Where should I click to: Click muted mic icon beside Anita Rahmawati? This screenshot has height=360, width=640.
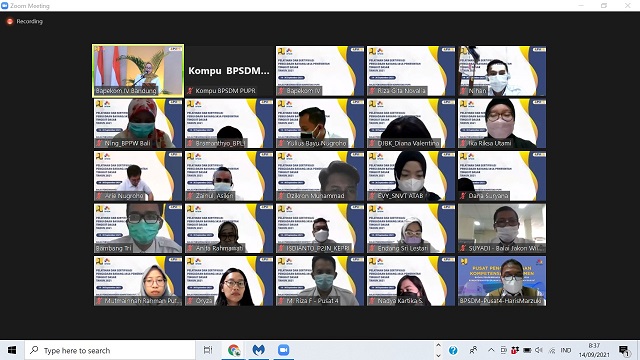click(190, 248)
